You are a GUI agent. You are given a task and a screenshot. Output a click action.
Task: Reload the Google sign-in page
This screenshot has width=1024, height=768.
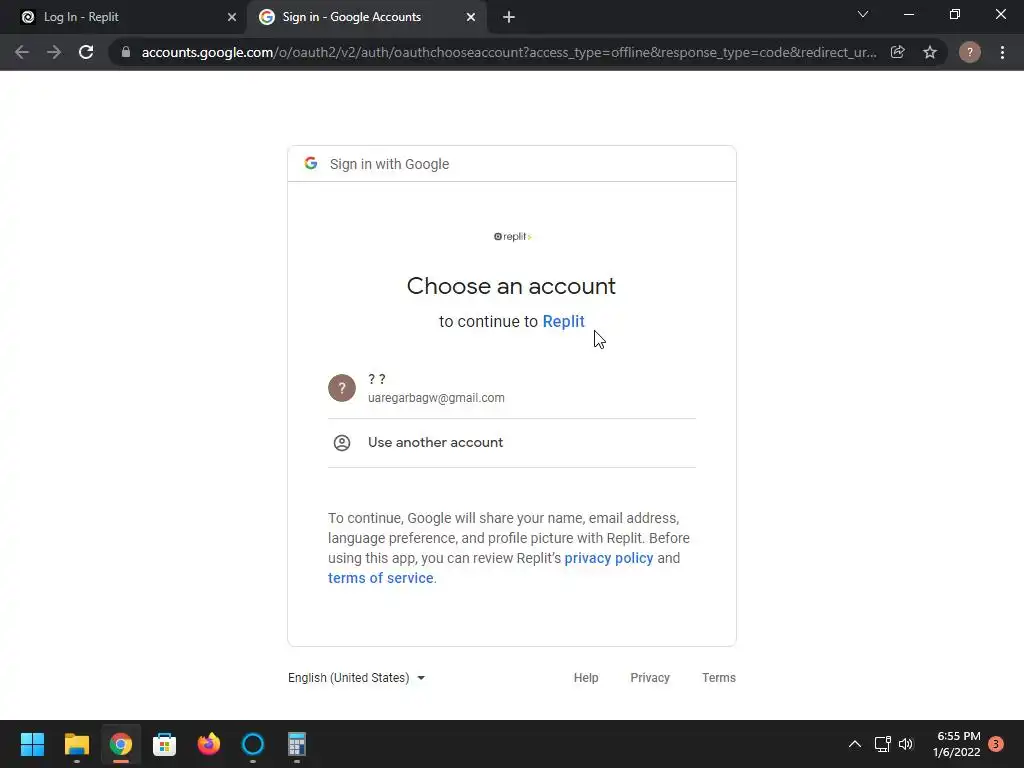[x=86, y=52]
